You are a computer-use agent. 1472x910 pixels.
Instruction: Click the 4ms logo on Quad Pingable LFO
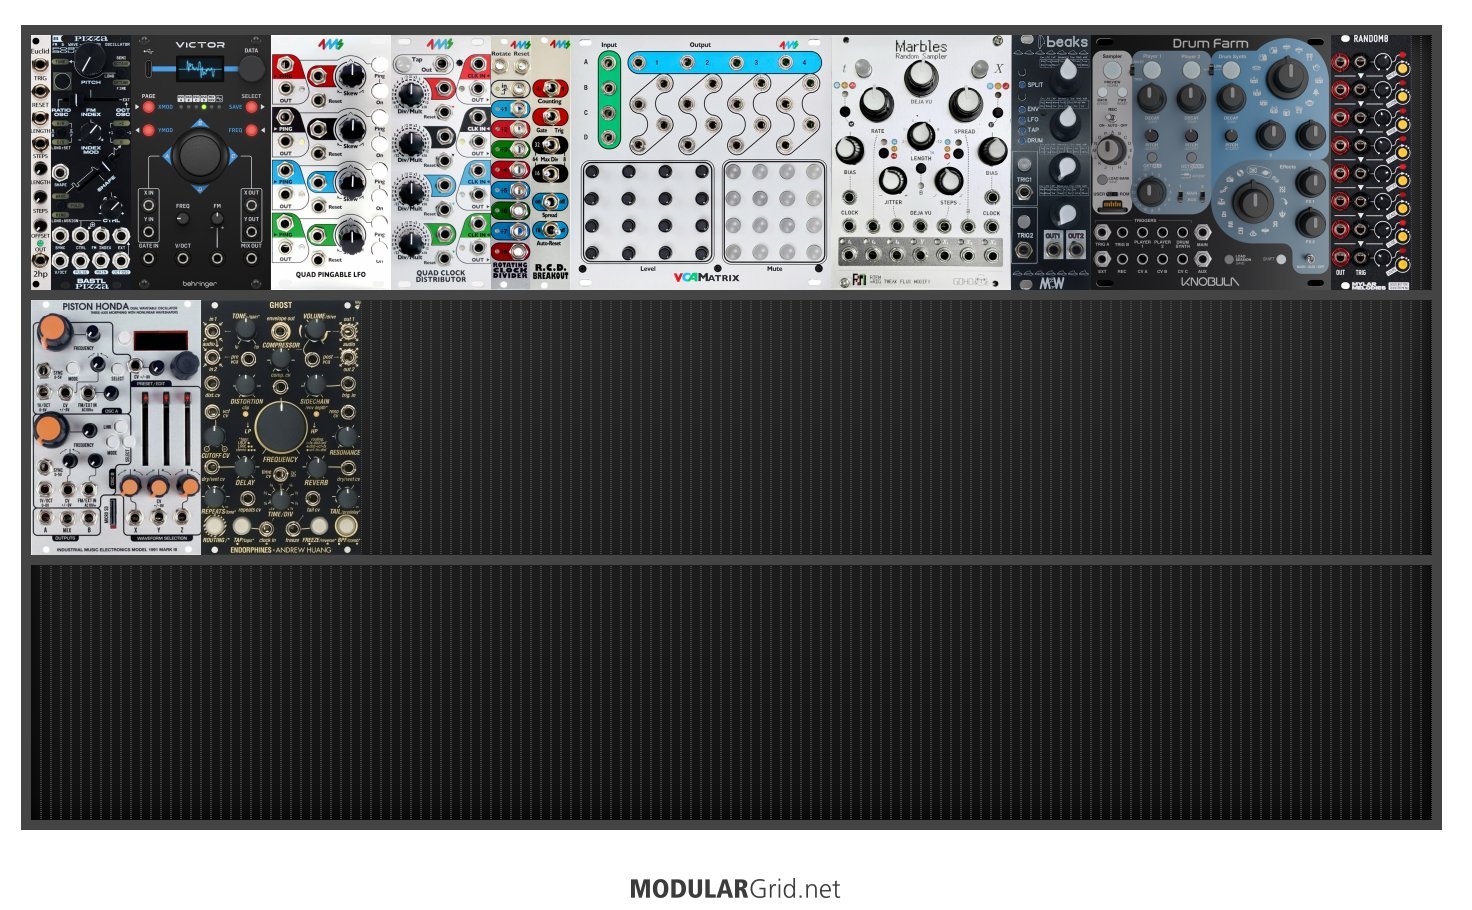330,45
